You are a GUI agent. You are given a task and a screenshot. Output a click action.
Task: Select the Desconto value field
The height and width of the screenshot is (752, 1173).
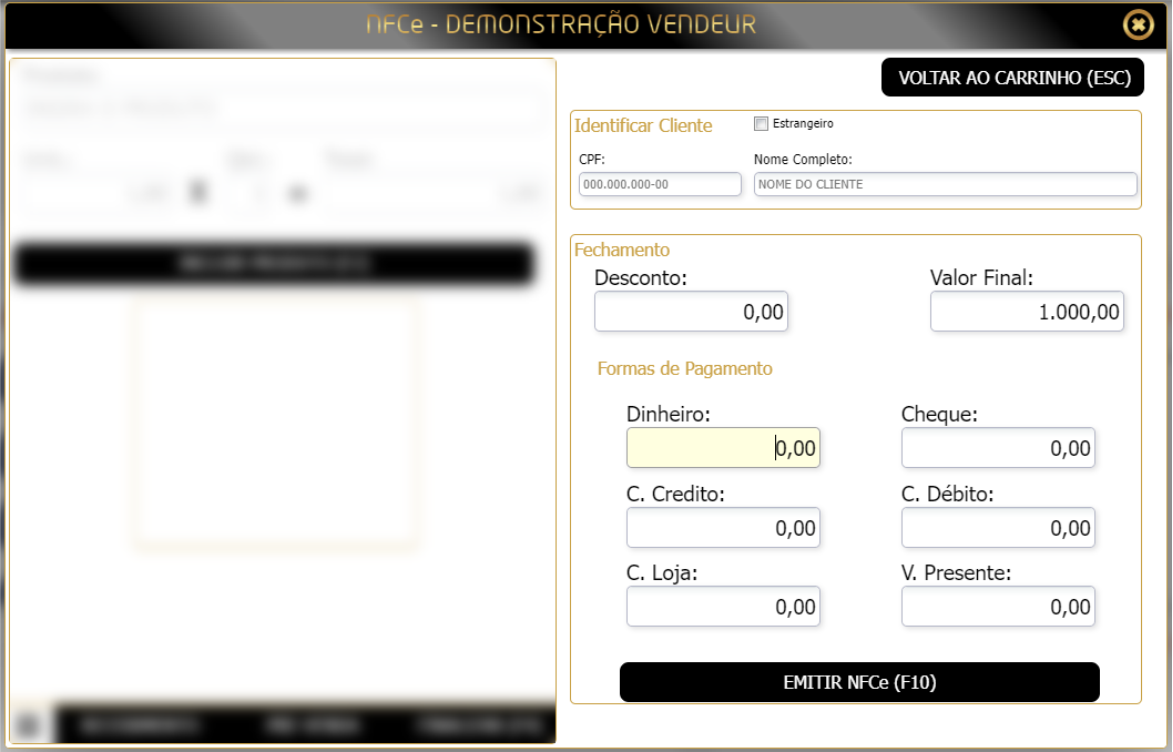(x=691, y=311)
